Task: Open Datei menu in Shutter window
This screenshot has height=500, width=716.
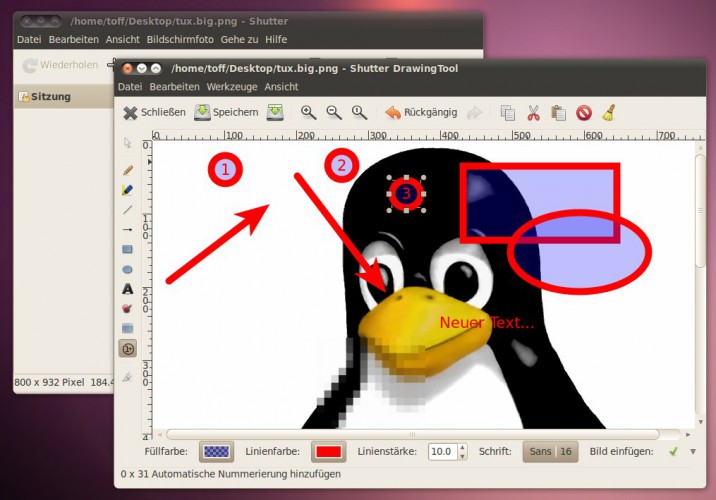Action: pyautogui.click(x=29, y=40)
